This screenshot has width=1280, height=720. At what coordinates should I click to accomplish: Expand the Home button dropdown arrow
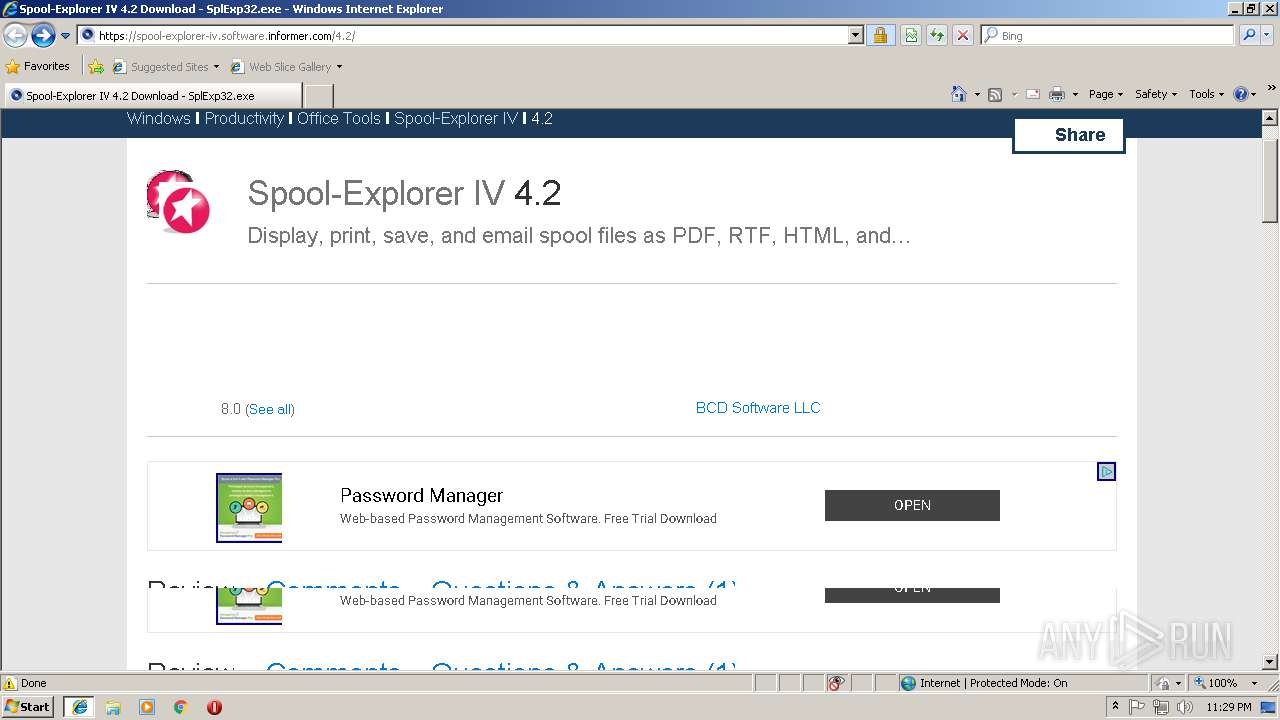pos(977,94)
